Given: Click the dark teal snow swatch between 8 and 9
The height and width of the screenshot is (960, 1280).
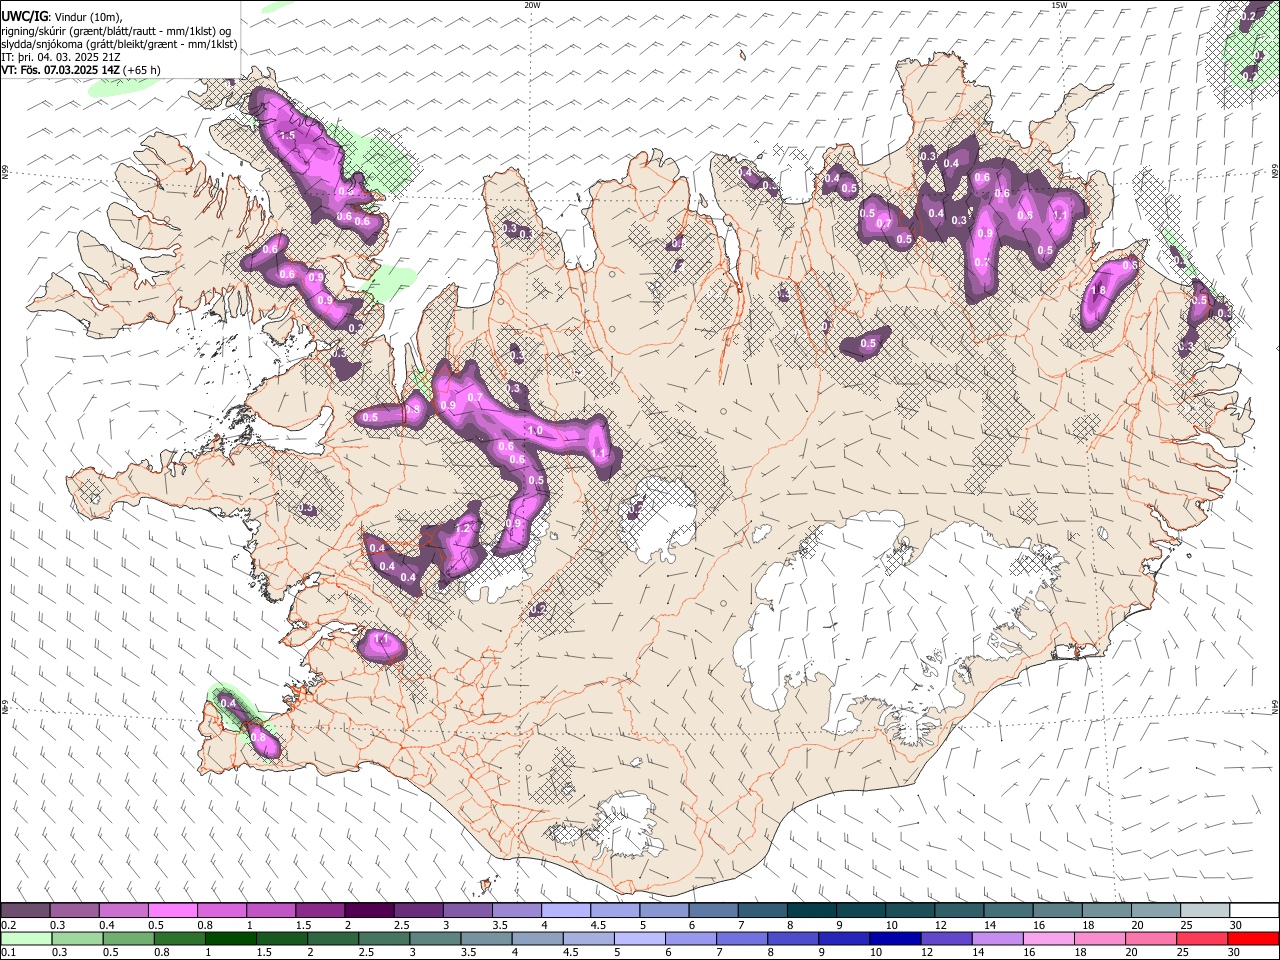Looking at the screenshot, I should coord(810,910).
